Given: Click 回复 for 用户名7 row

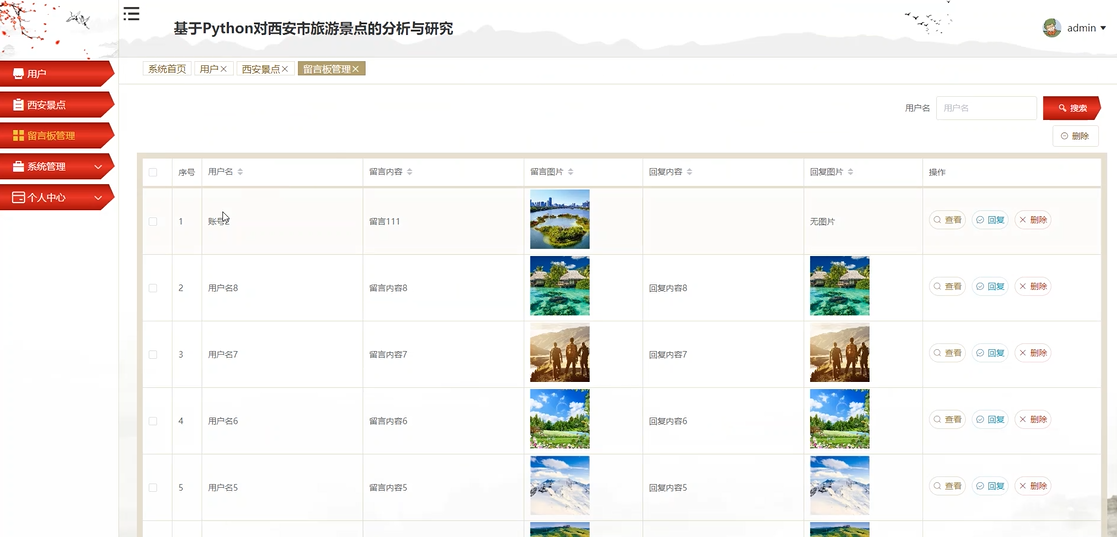Looking at the screenshot, I should coord(990,353).
